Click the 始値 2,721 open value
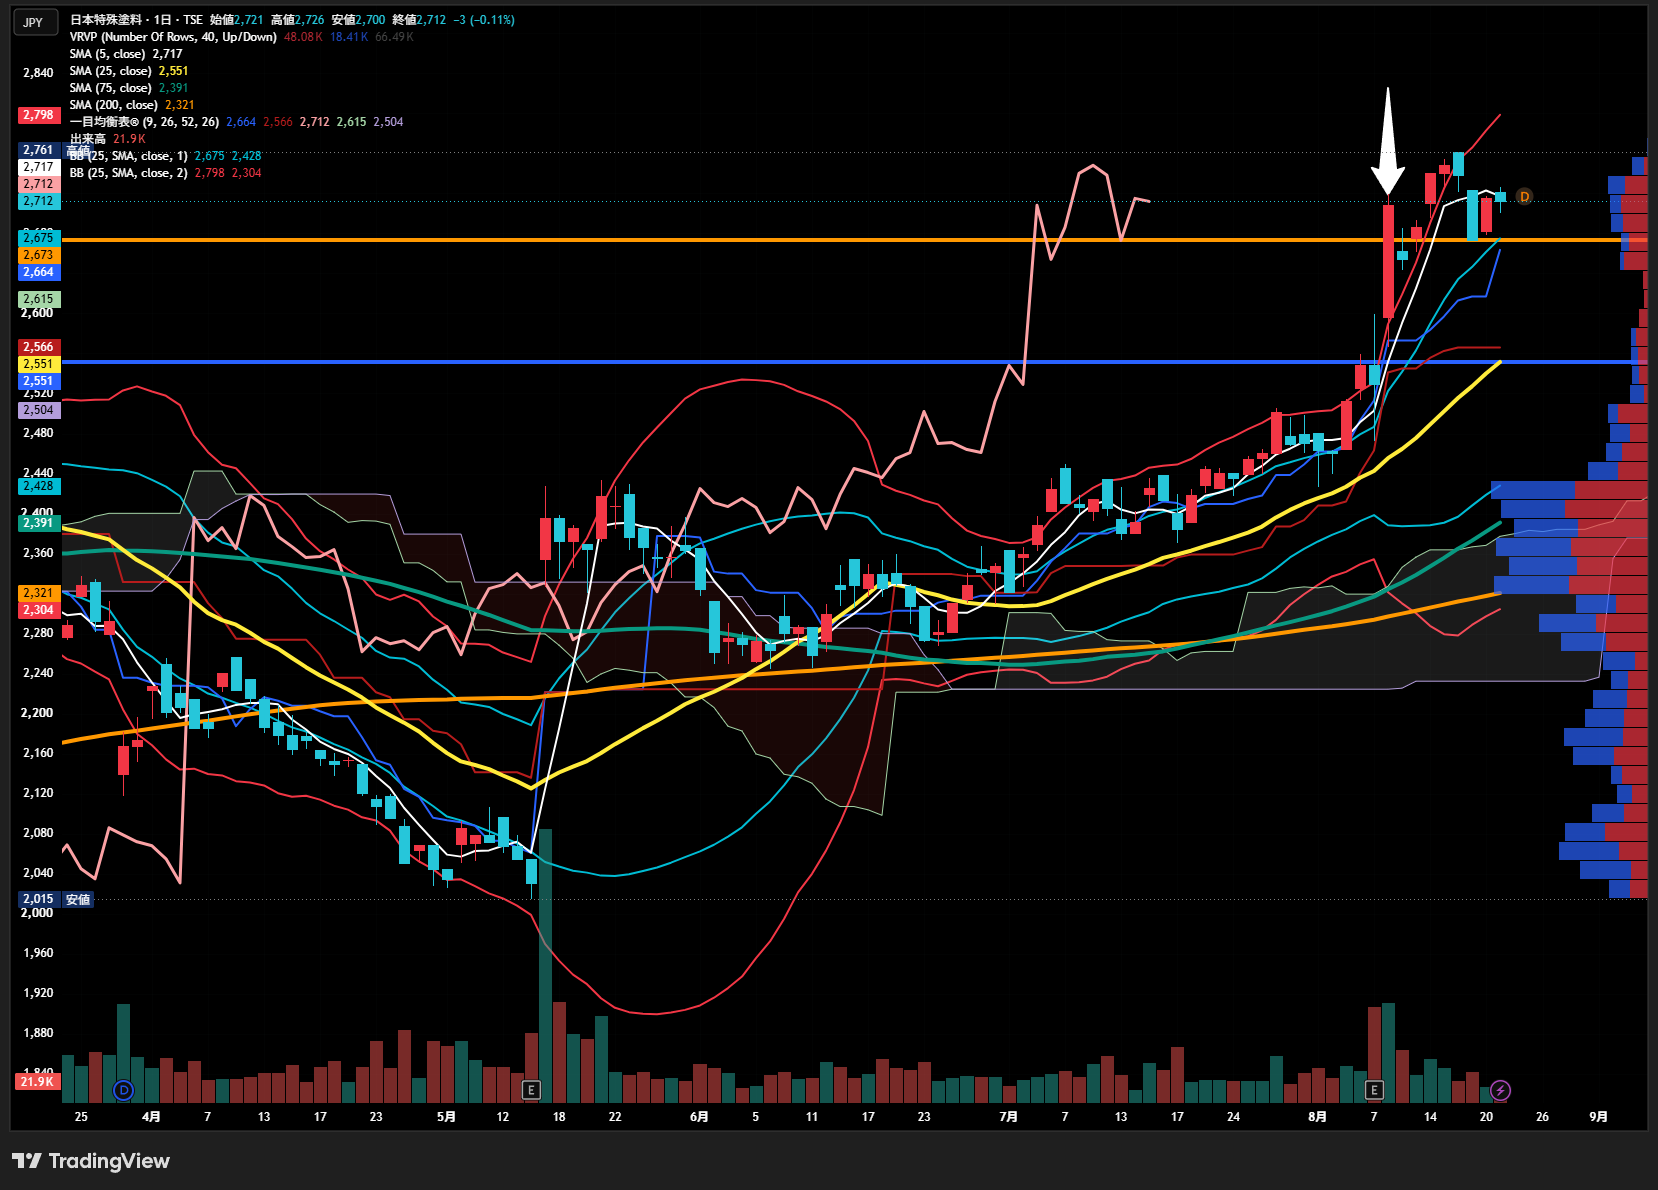Image resolution: width=1658 pixels, height=1190 pixels. 237,20
